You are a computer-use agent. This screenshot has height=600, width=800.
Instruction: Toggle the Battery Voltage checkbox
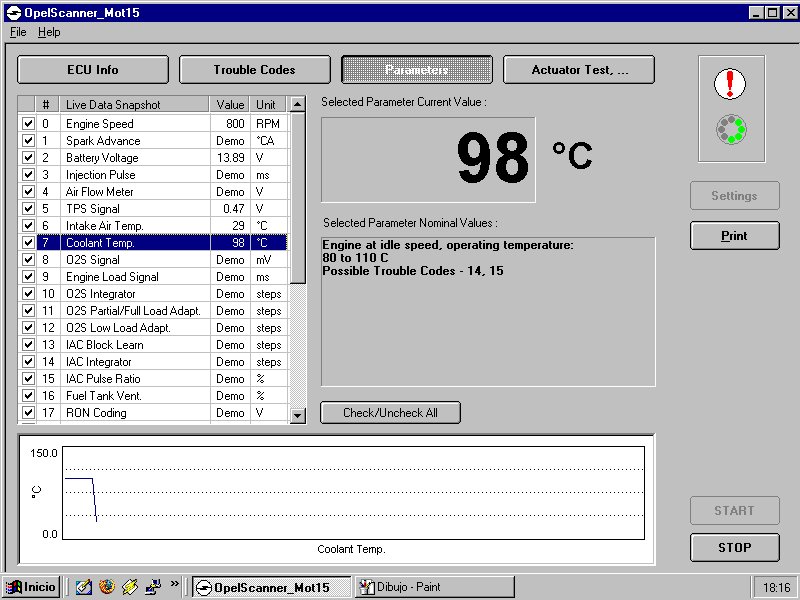tap(28, 158)
